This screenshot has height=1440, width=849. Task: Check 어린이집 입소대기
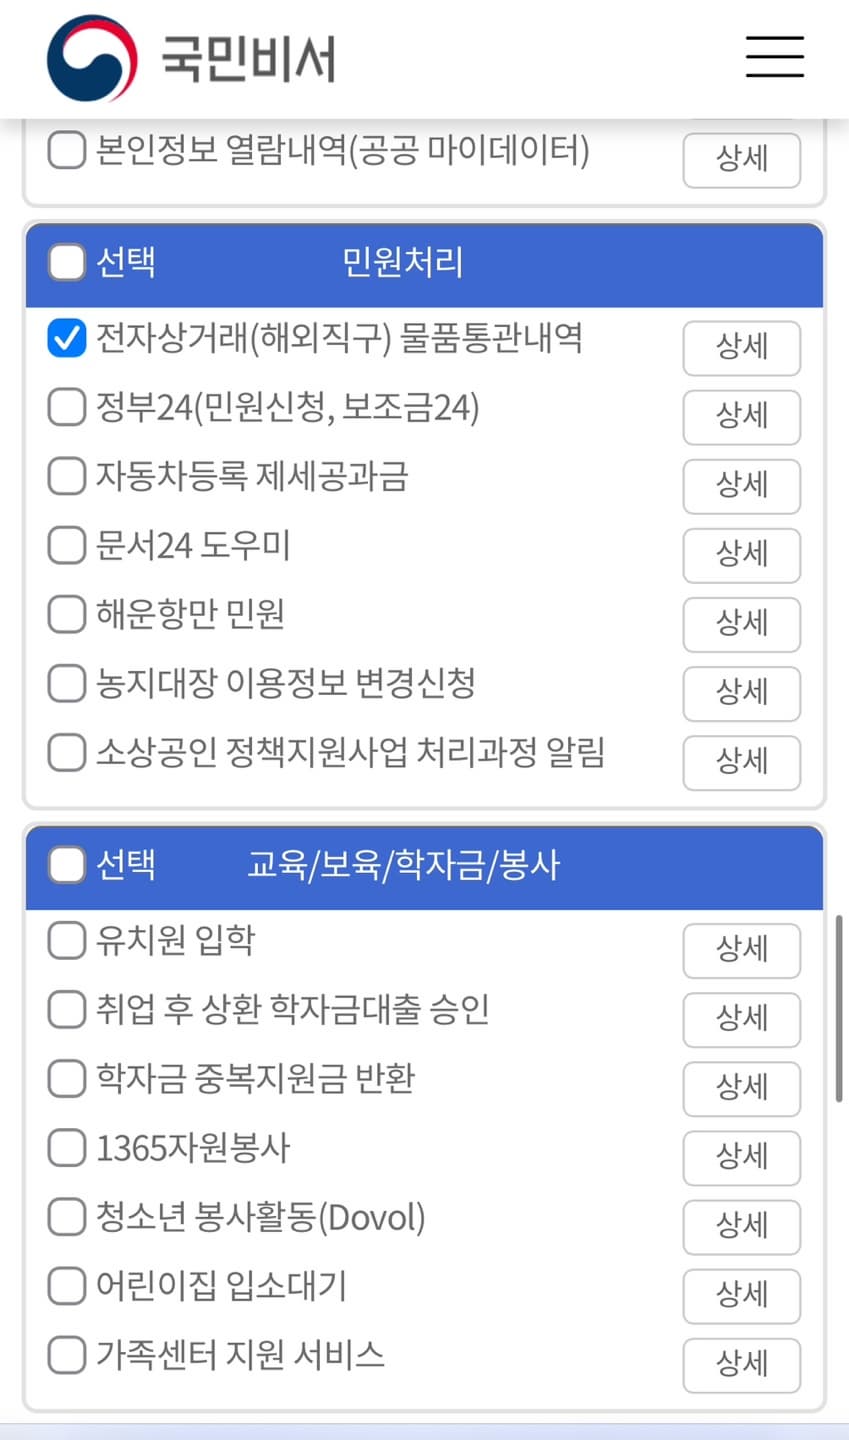click(66, 1286)
